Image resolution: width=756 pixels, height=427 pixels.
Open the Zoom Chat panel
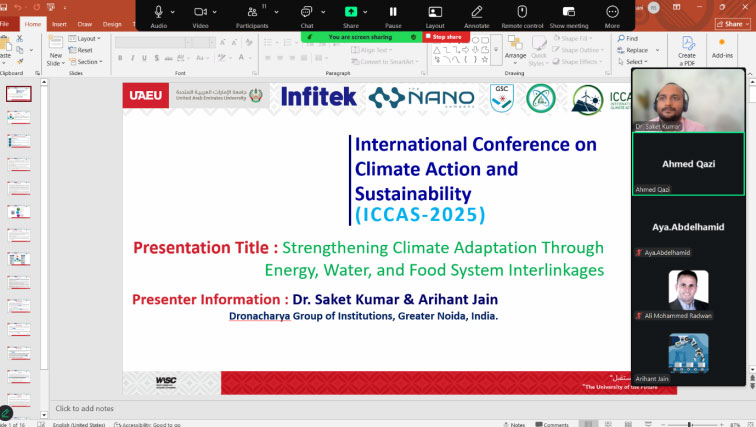[306, 12]
